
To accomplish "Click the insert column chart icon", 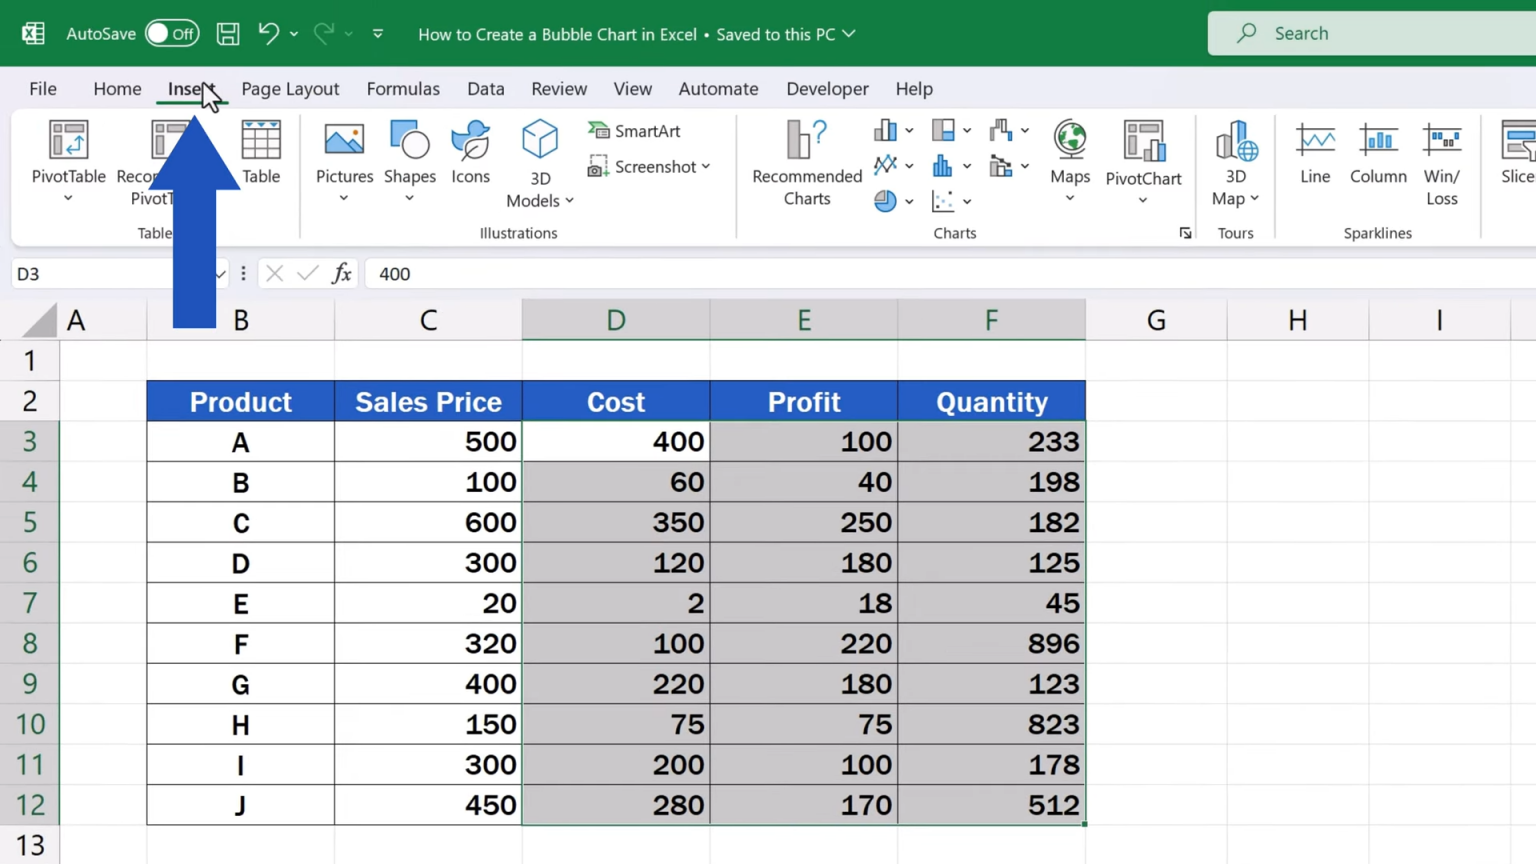I will (x=884, y=130).
